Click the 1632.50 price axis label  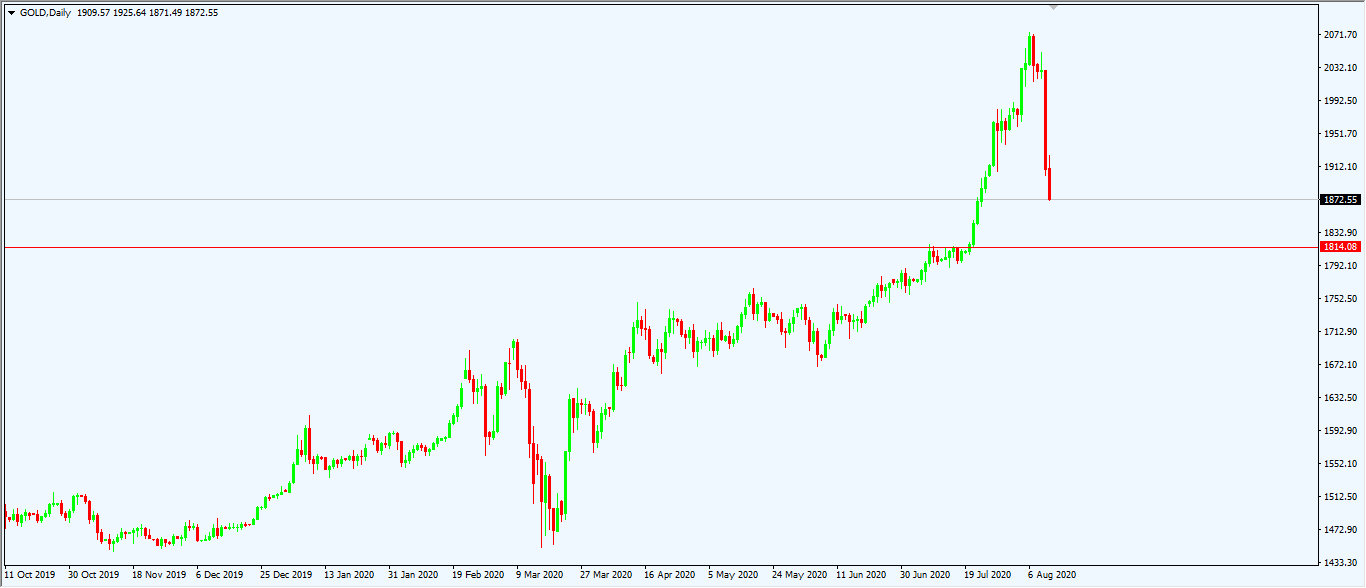click(1340, 398)
